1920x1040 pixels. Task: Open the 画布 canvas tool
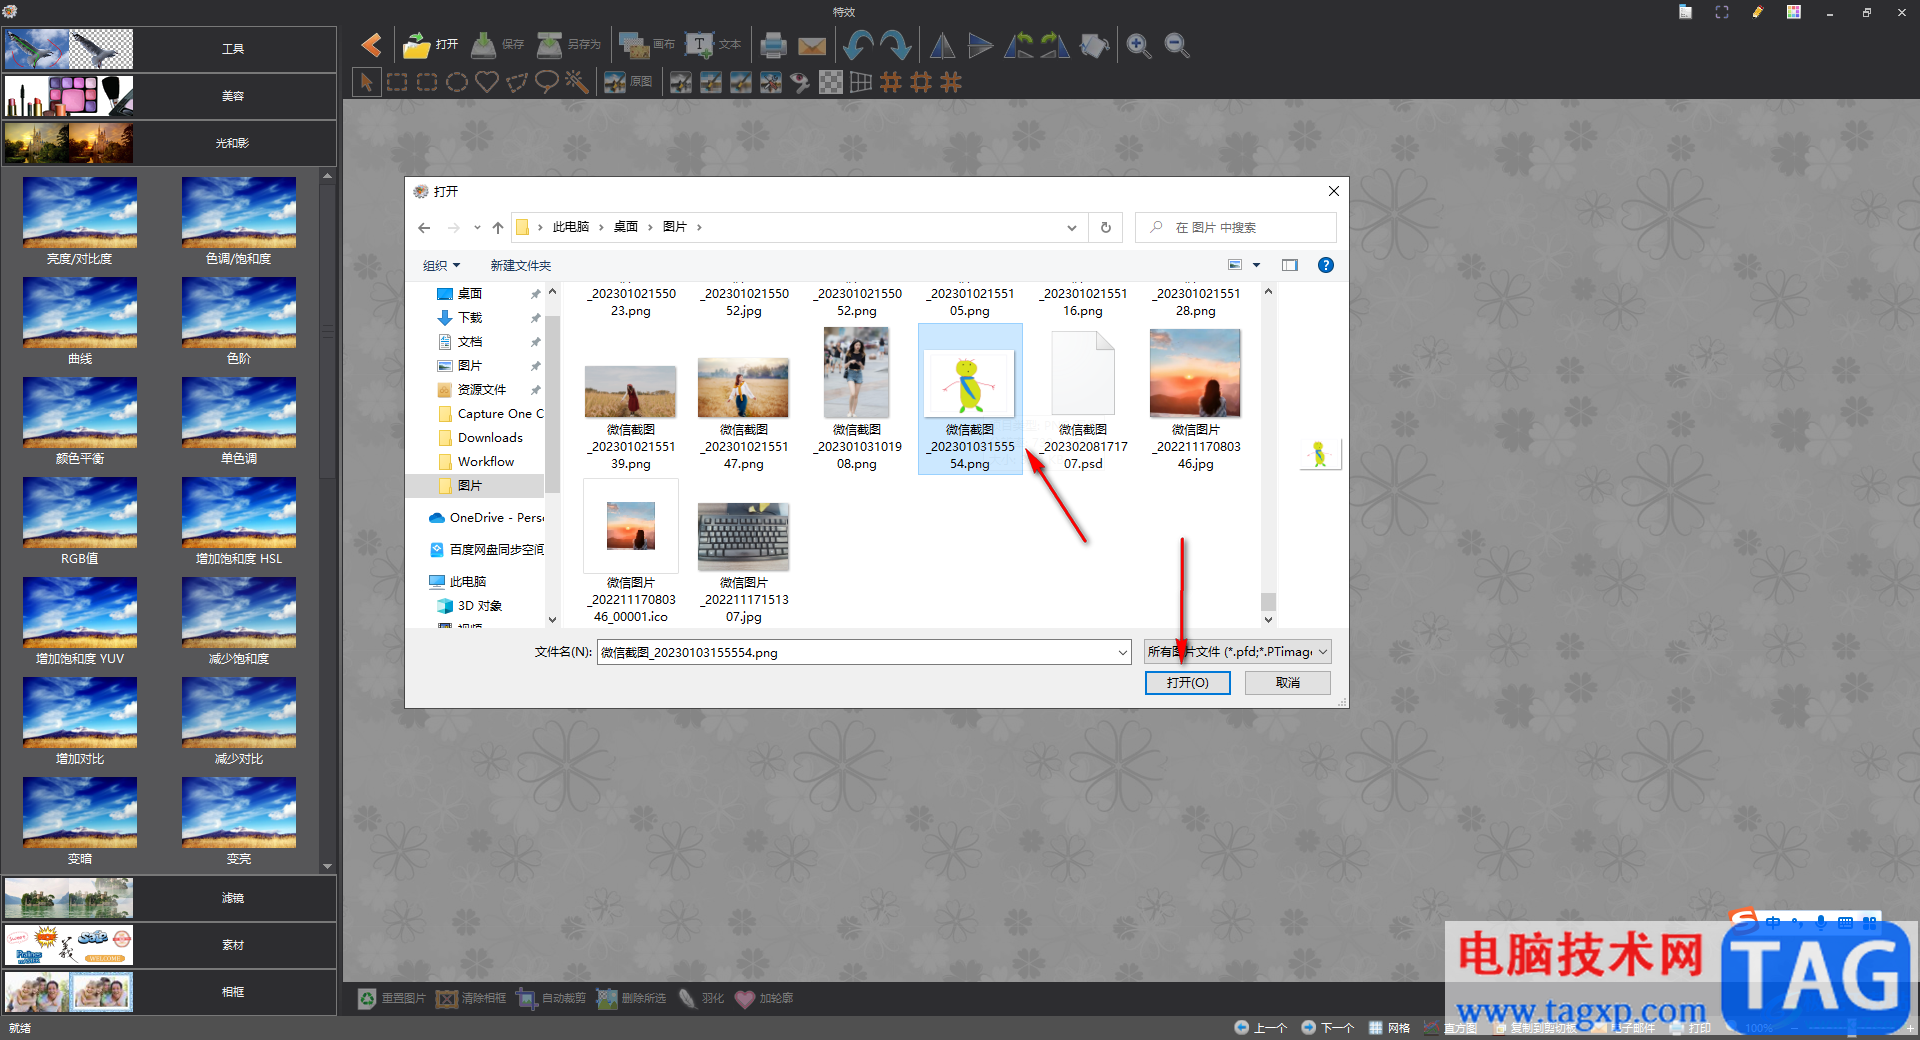646,45
